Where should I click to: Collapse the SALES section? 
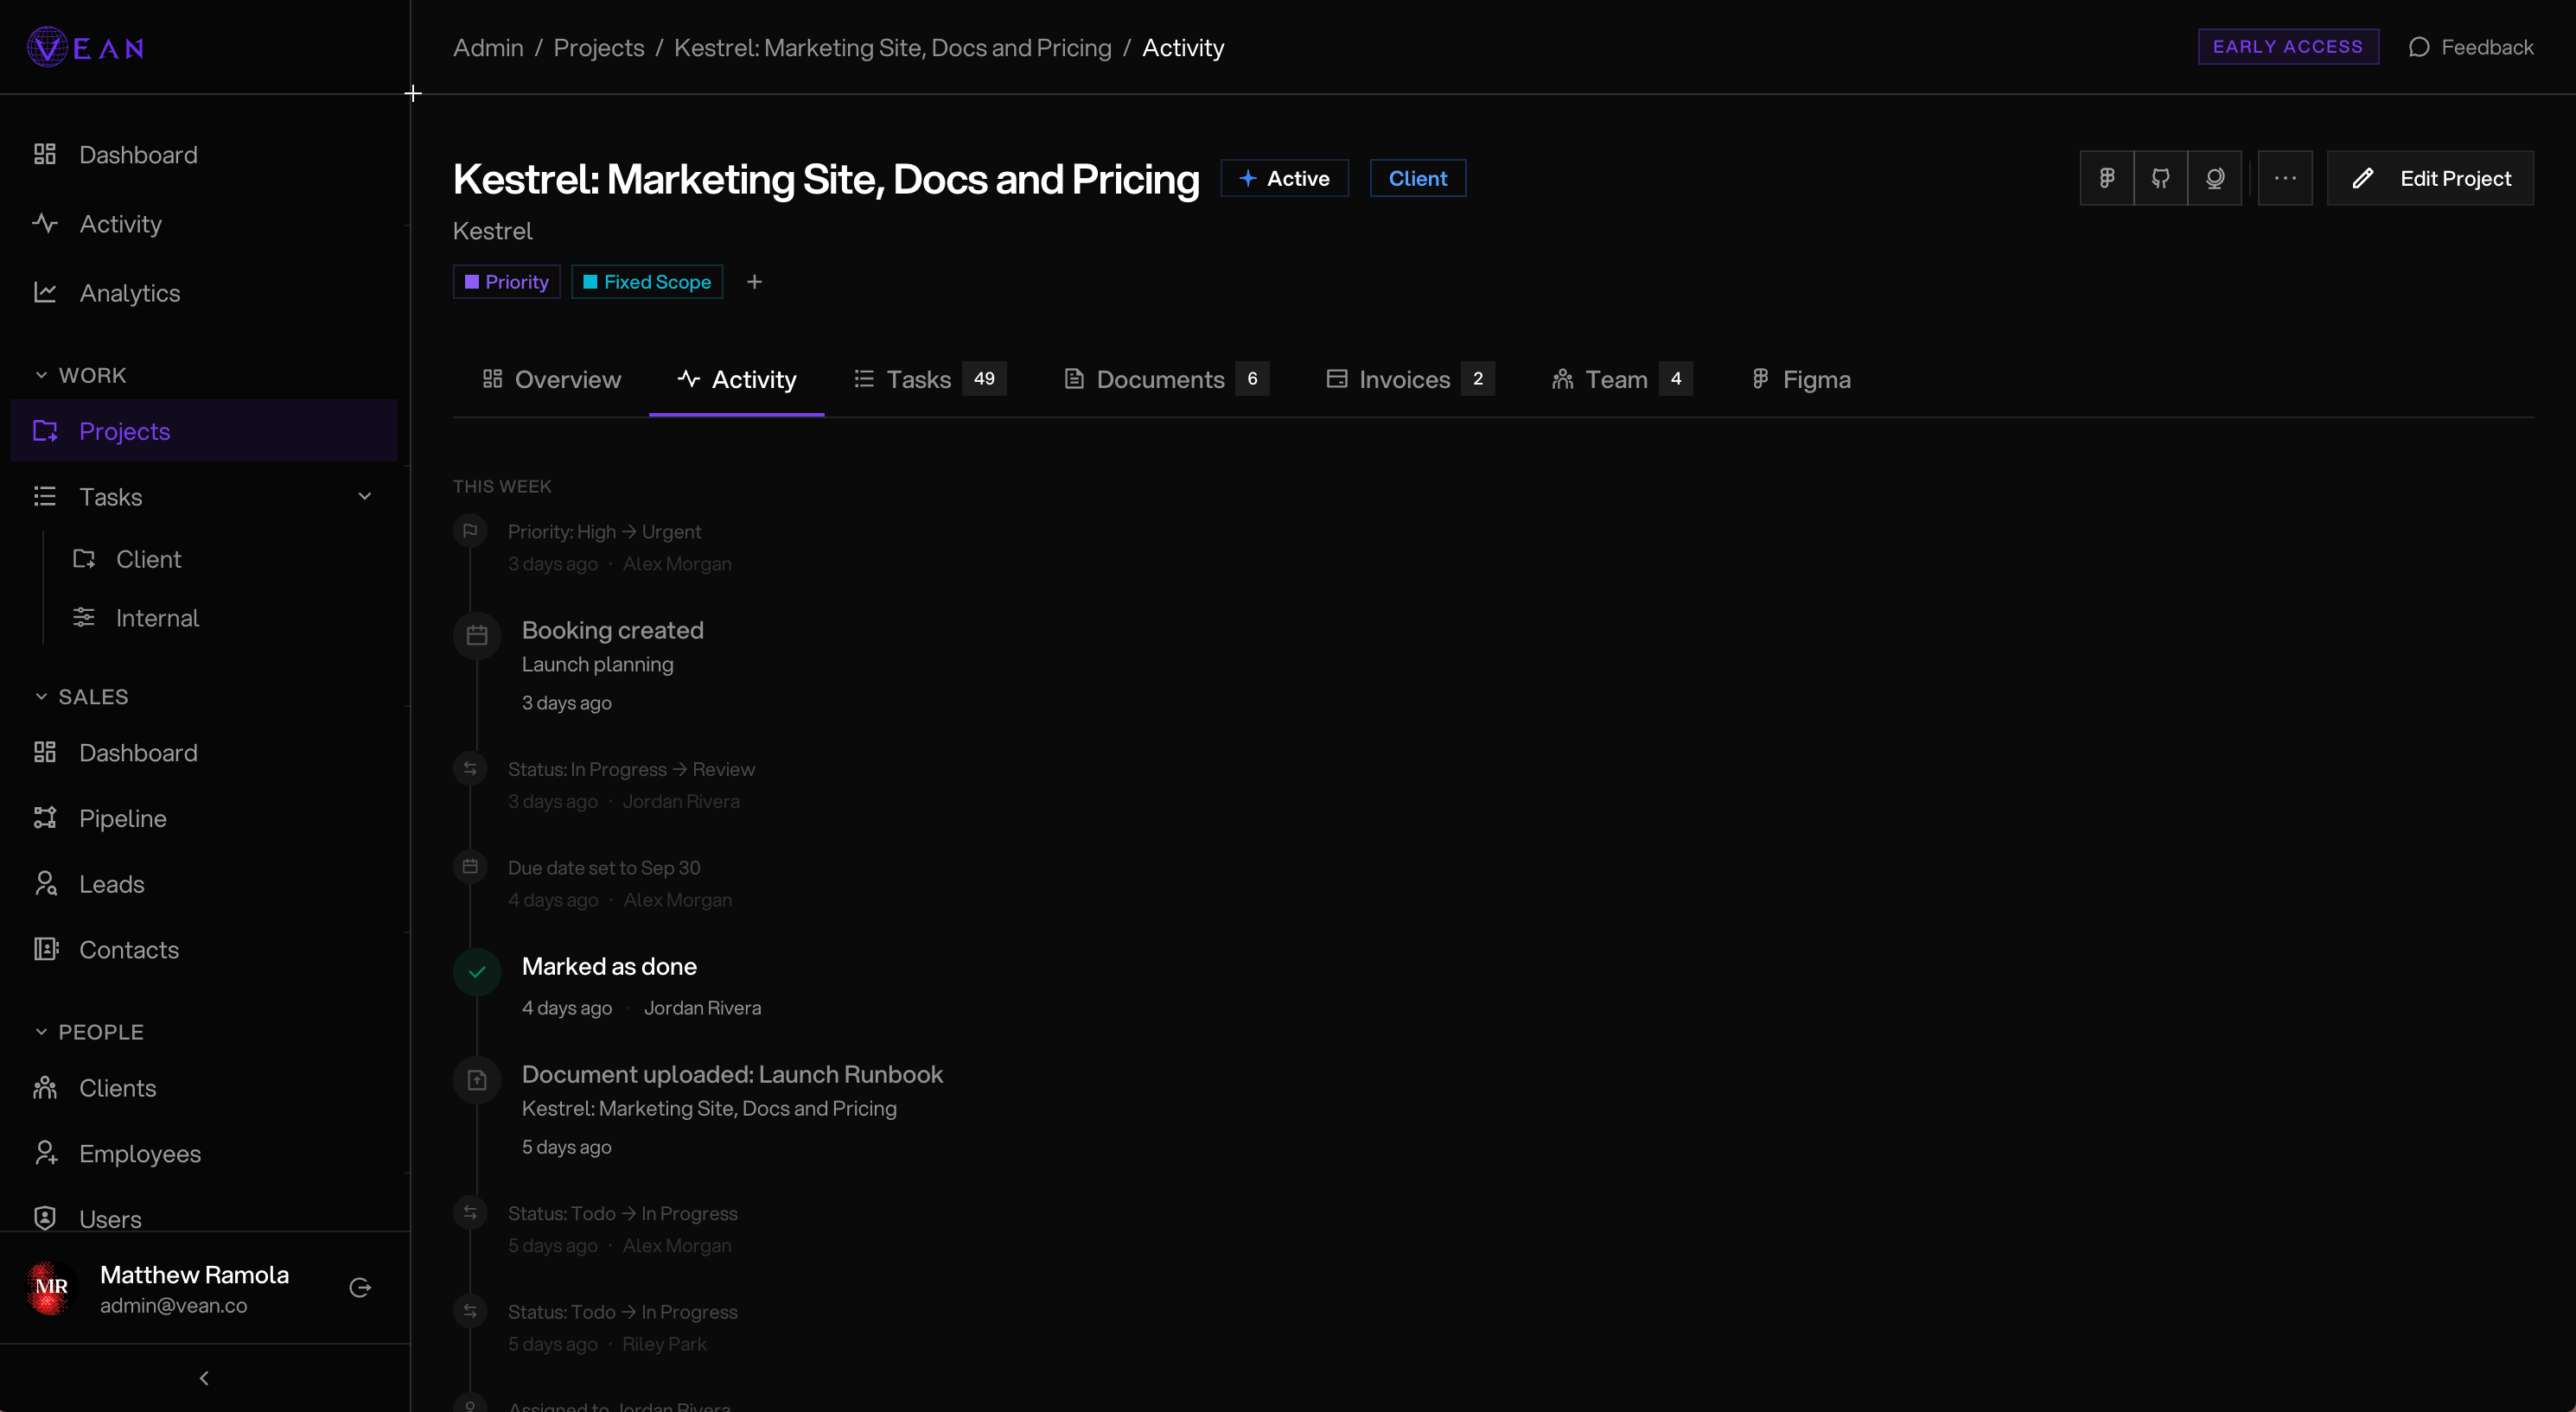pos(81,697)
